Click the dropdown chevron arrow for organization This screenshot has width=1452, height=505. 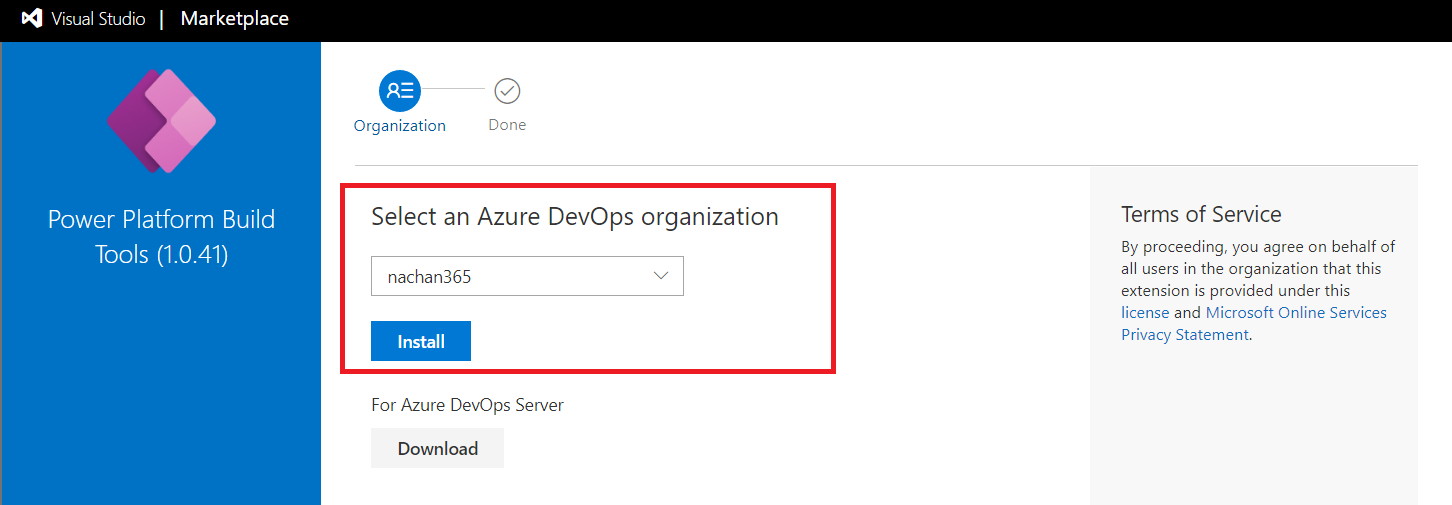click(660, 276)
